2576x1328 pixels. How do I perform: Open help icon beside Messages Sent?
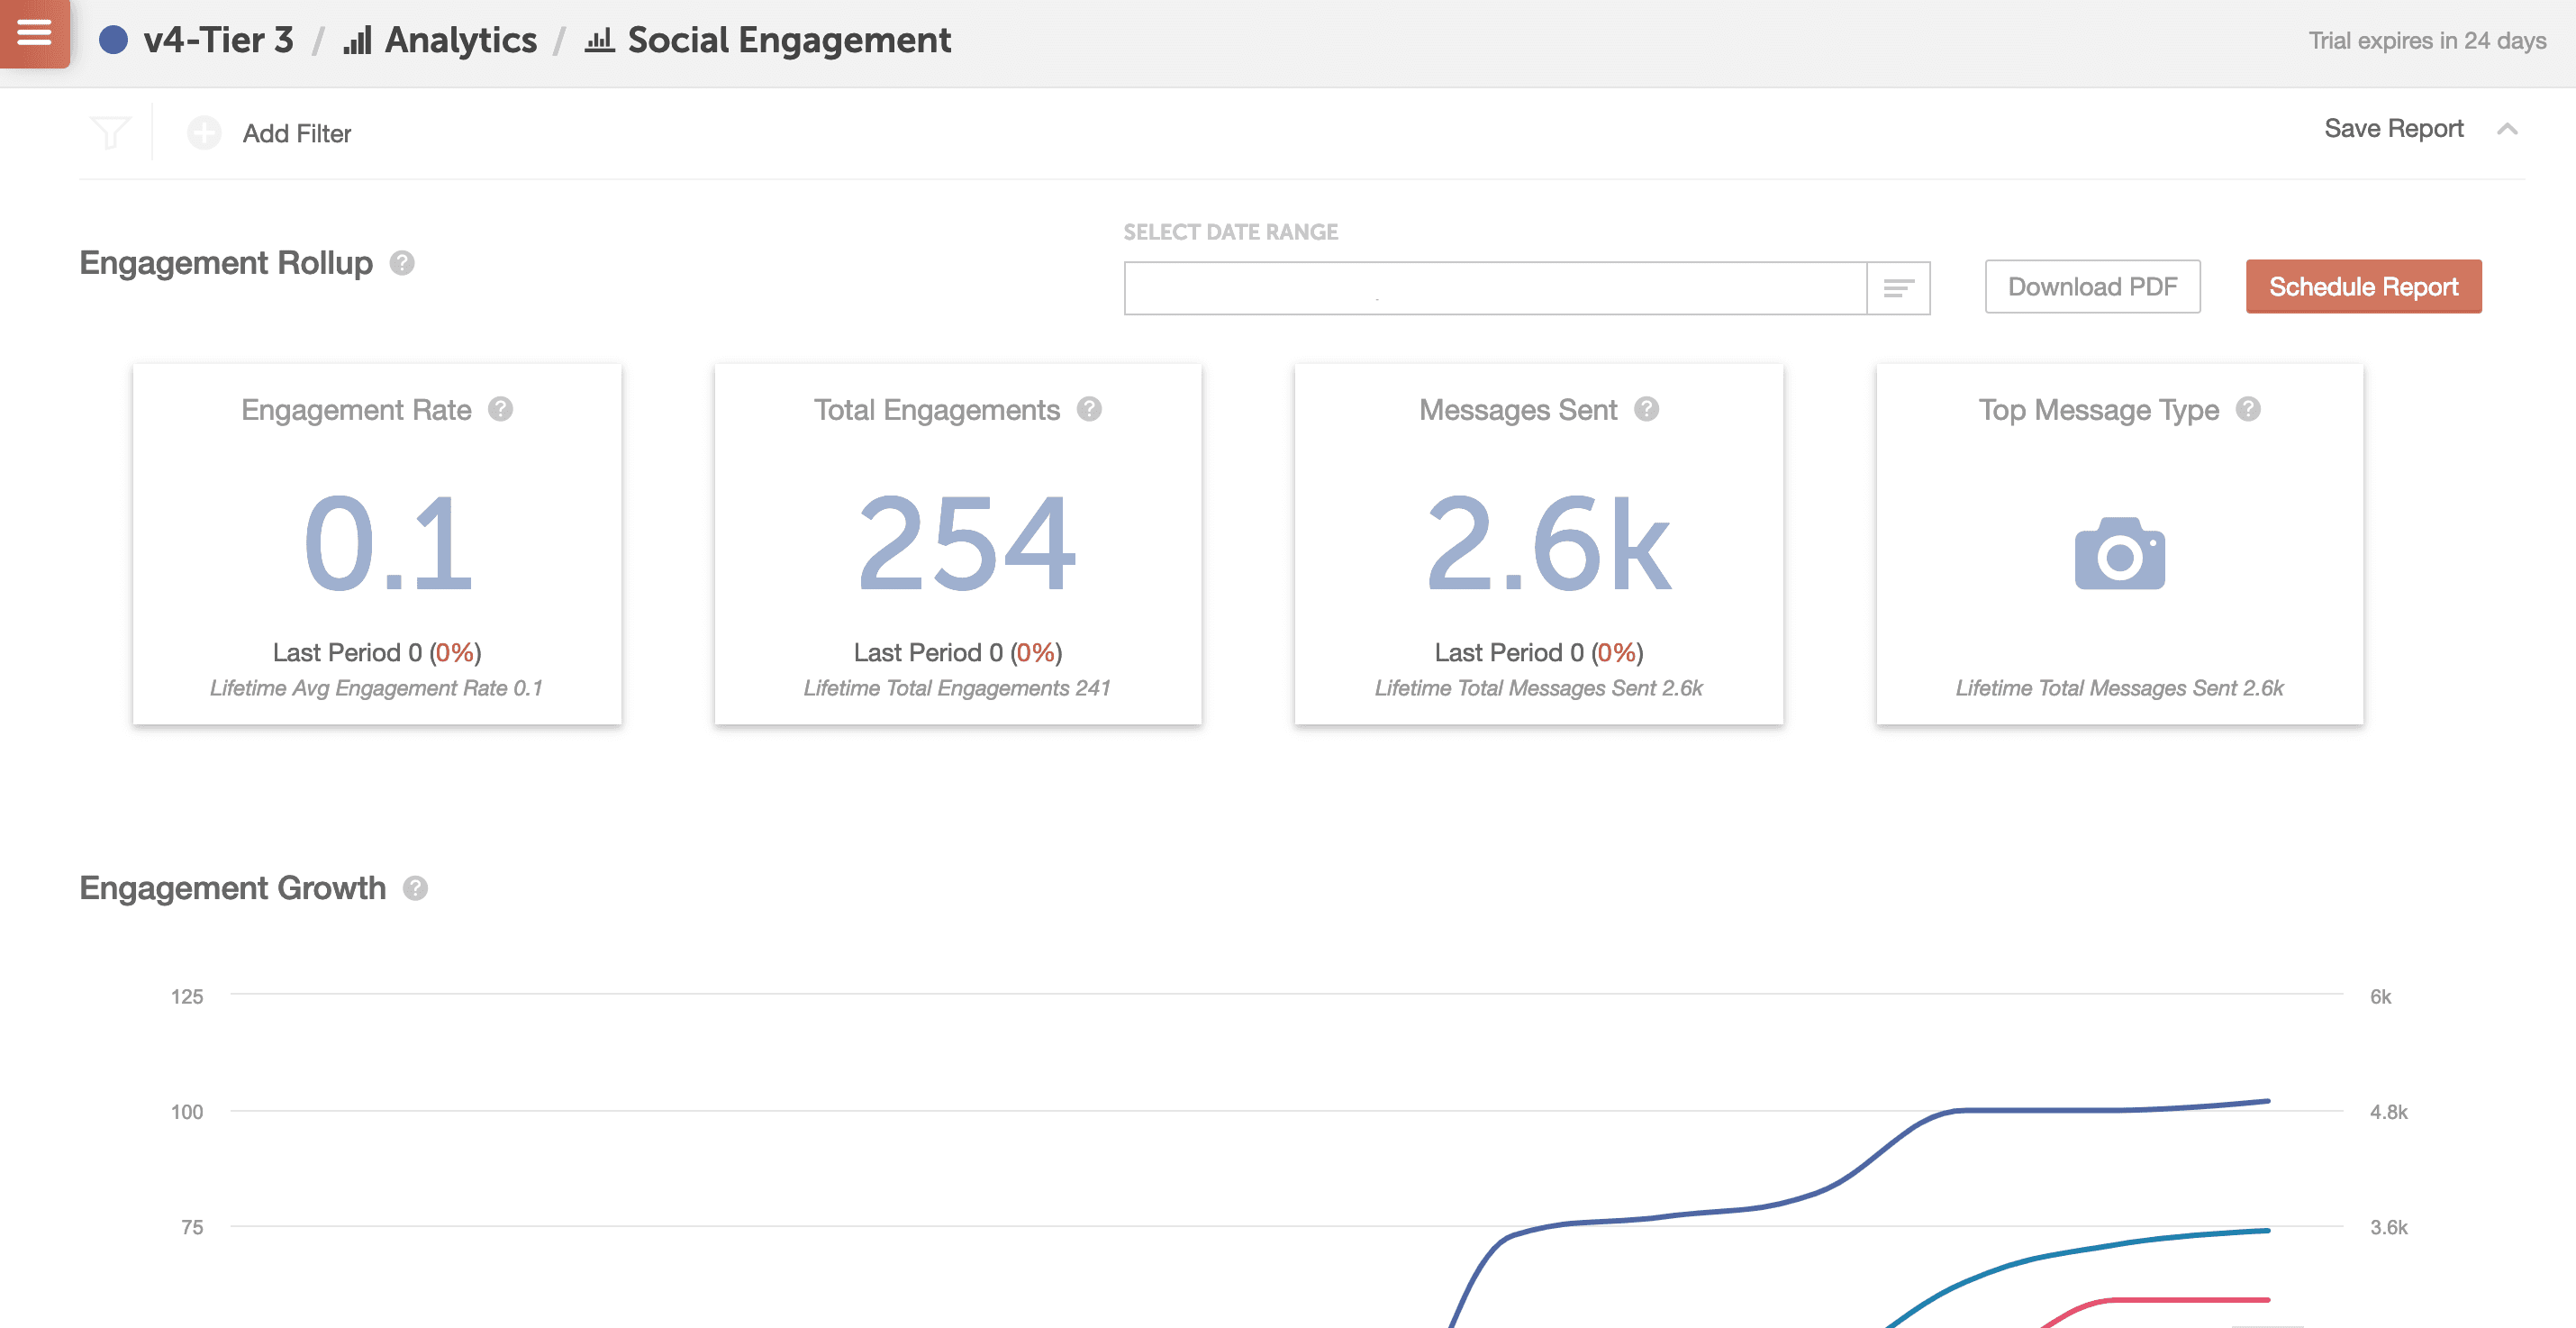pos(1647,409)
